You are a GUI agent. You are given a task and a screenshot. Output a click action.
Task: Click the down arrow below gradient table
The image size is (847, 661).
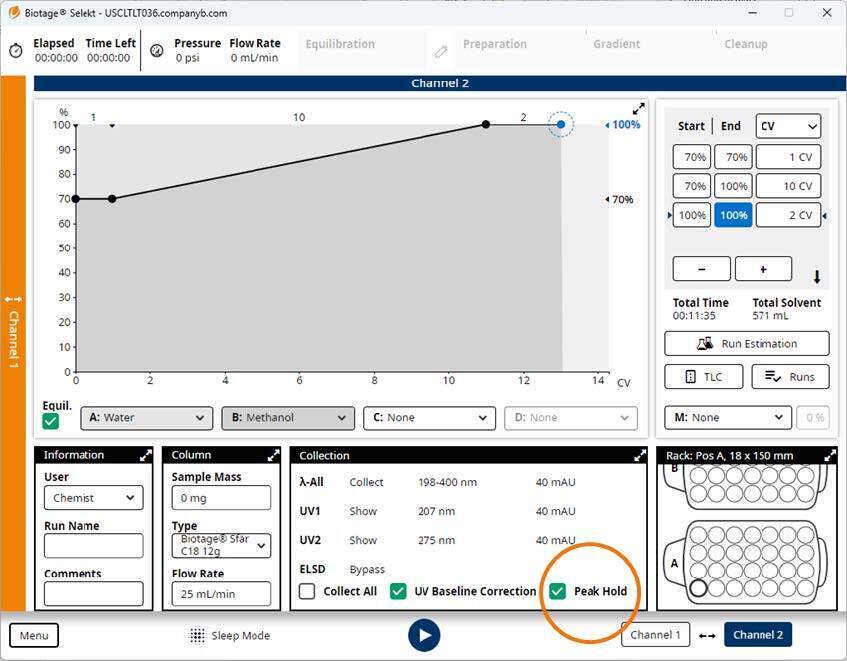817,277
